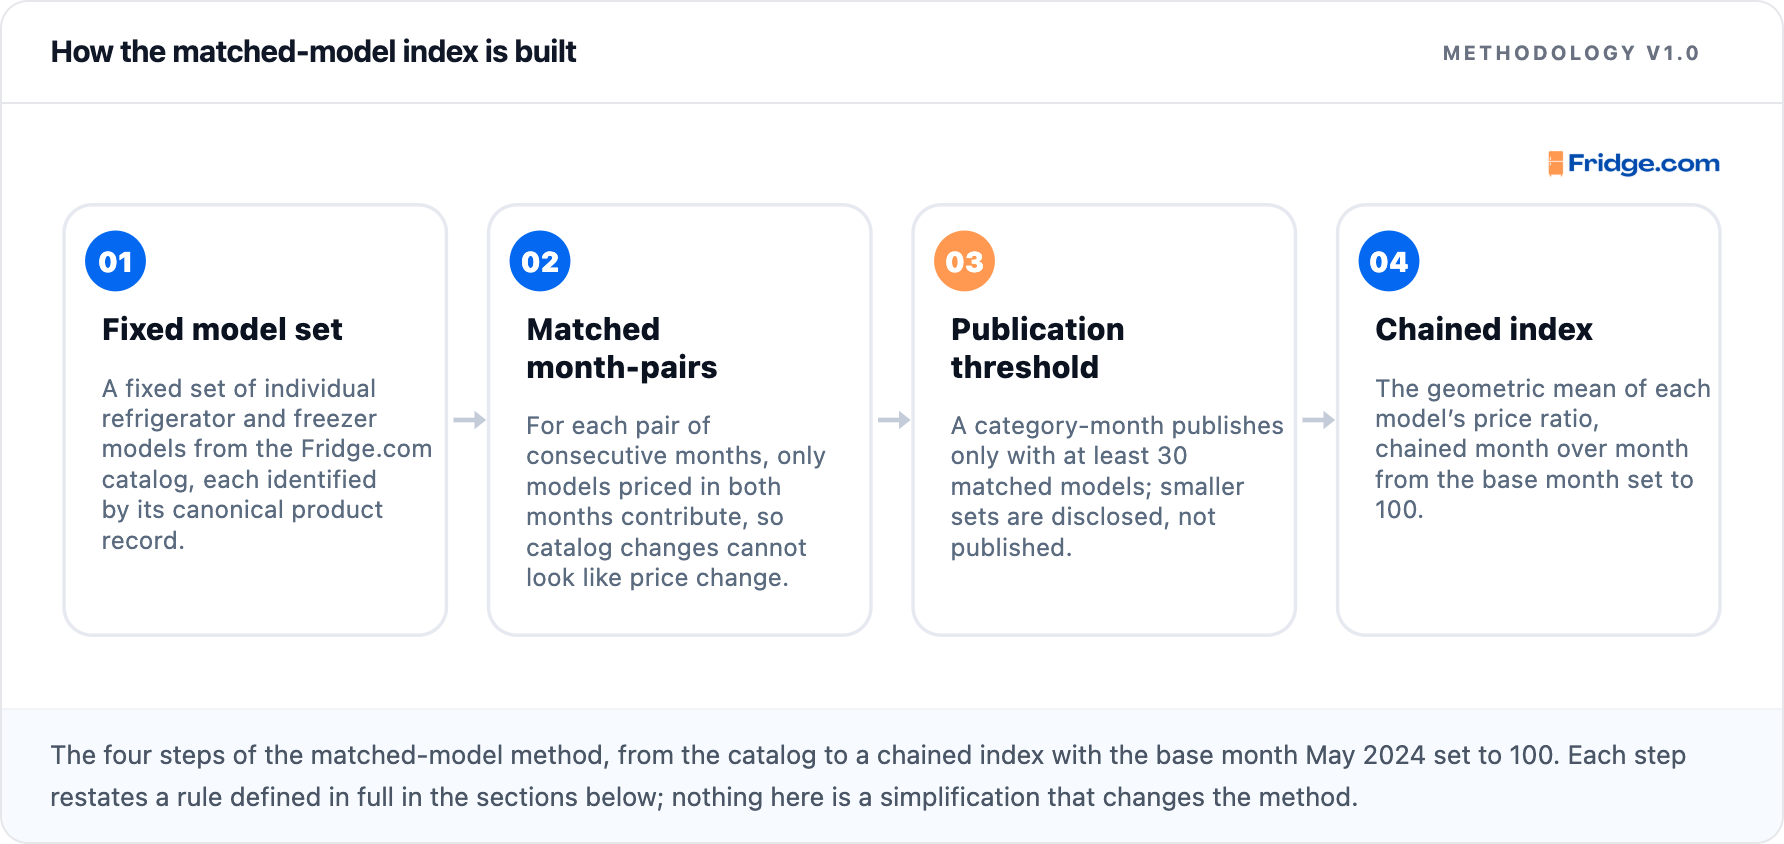Click the geometric mean description text

click(1543, 449)
